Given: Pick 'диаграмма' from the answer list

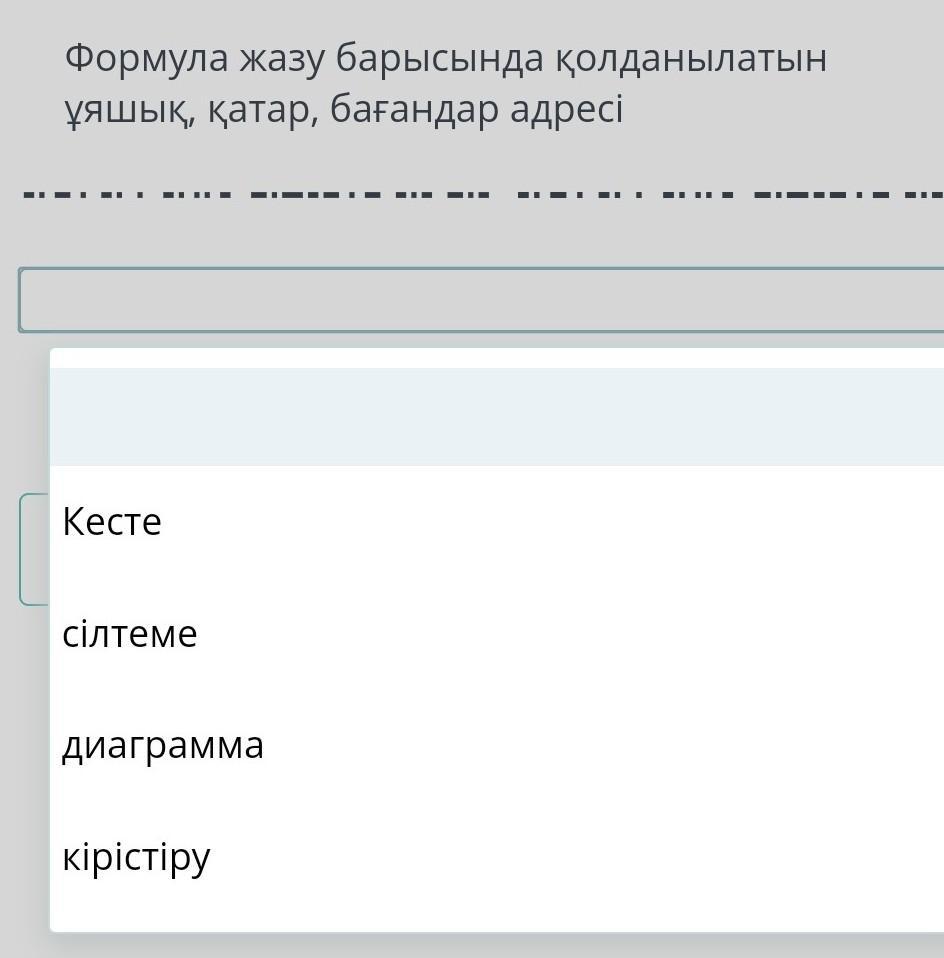Looking at the screenshot, I should coord(163,746).
